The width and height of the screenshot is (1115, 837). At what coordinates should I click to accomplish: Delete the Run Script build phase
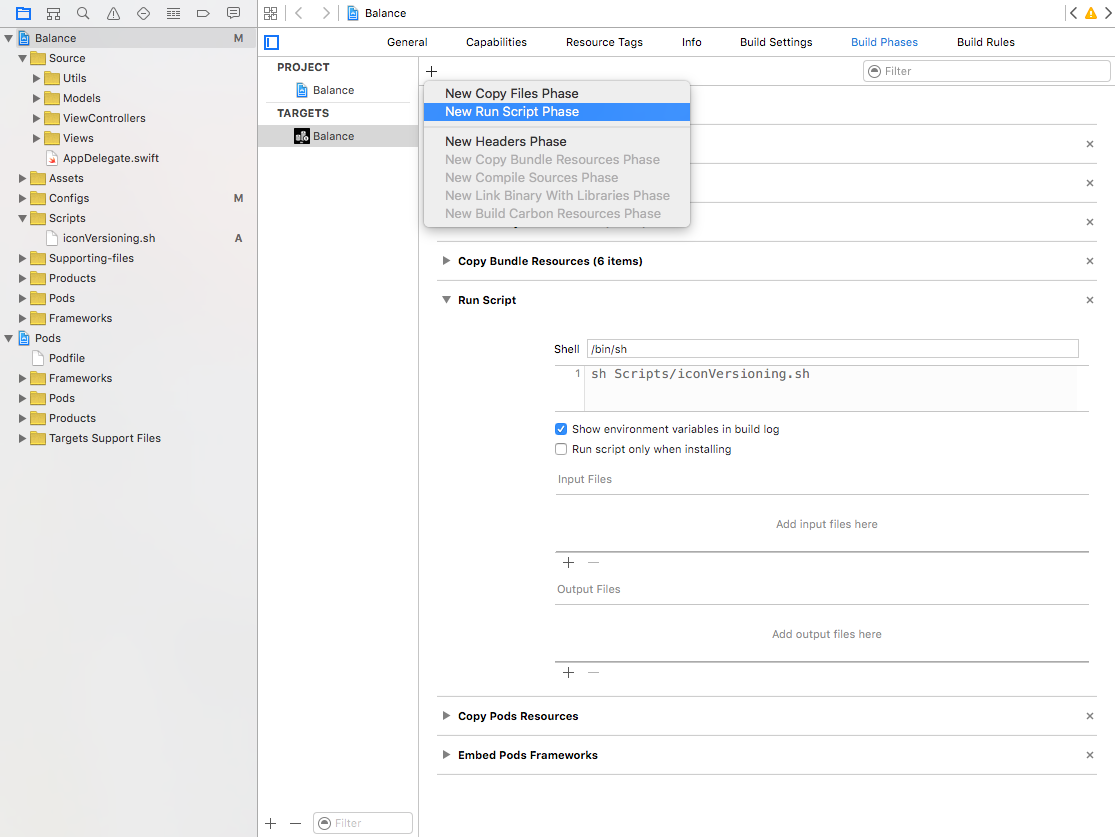click(x=1089, y=300)
